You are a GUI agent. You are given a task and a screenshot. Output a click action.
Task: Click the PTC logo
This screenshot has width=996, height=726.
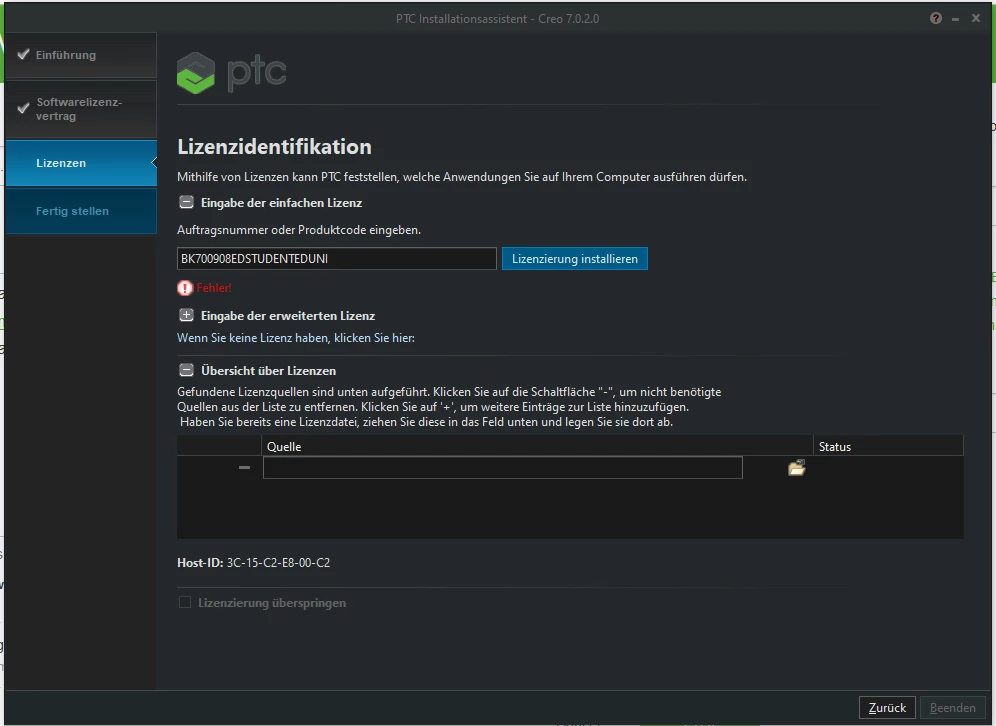click(231, 72)
